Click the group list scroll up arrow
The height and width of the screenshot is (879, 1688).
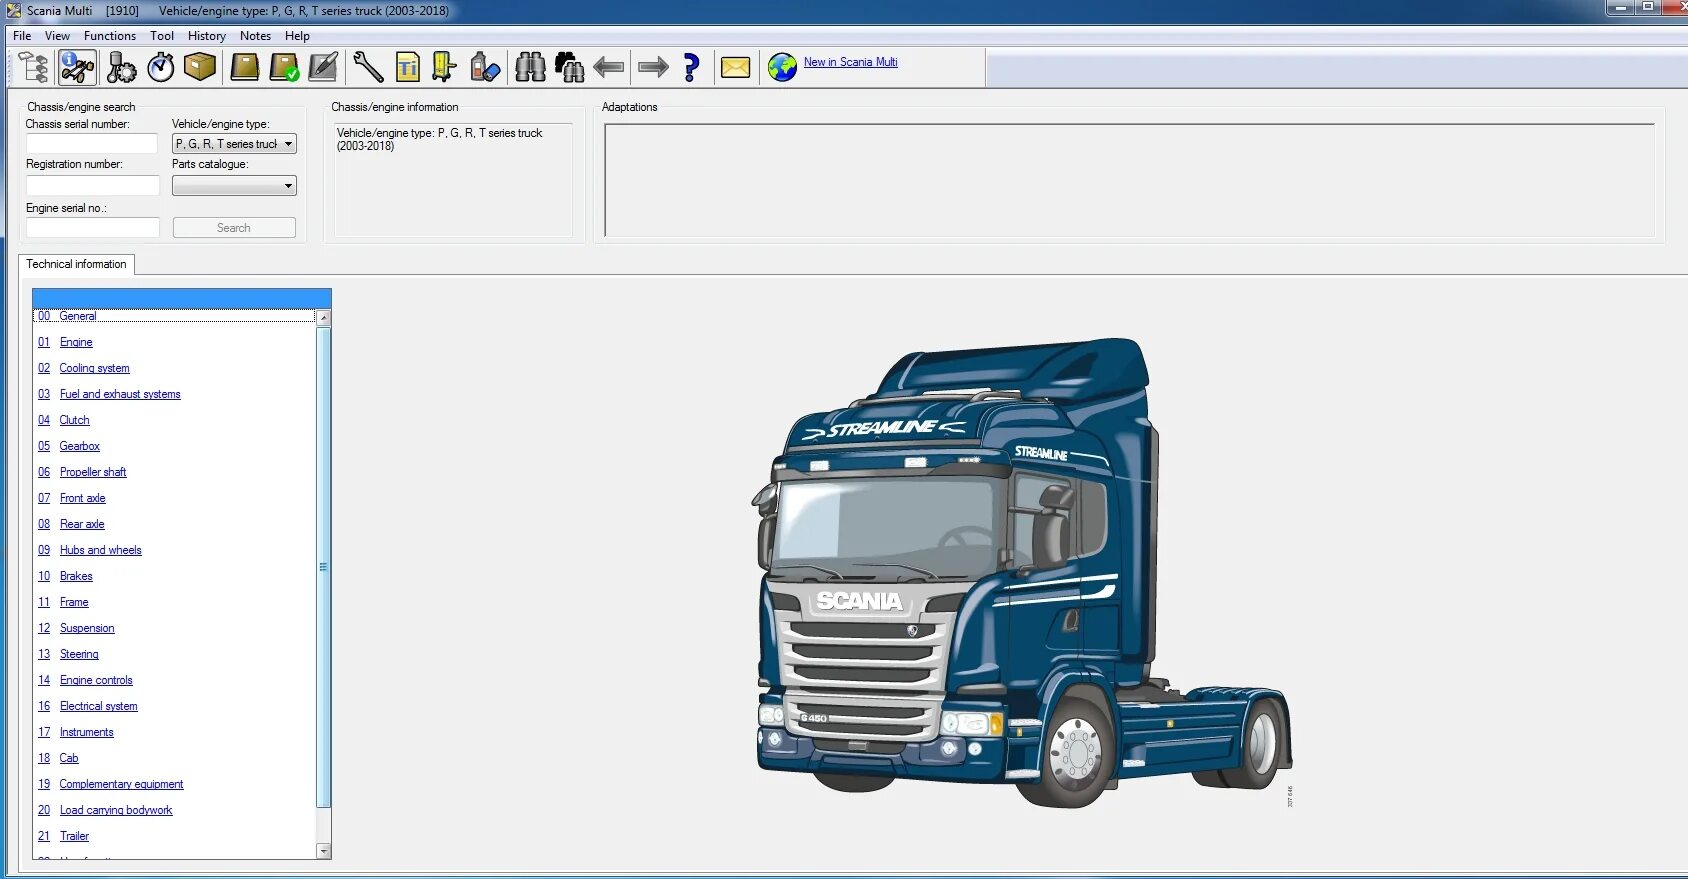(323, 317)
